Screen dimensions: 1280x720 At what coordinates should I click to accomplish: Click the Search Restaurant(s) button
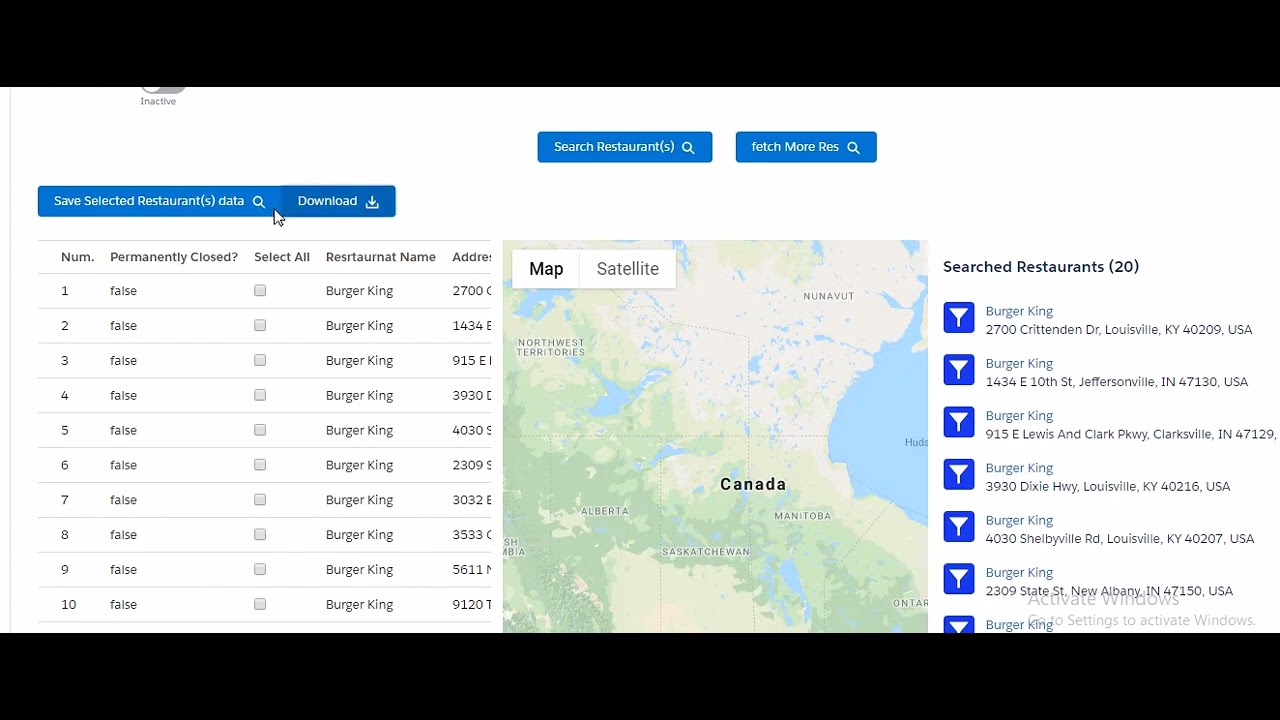(625, 147)
